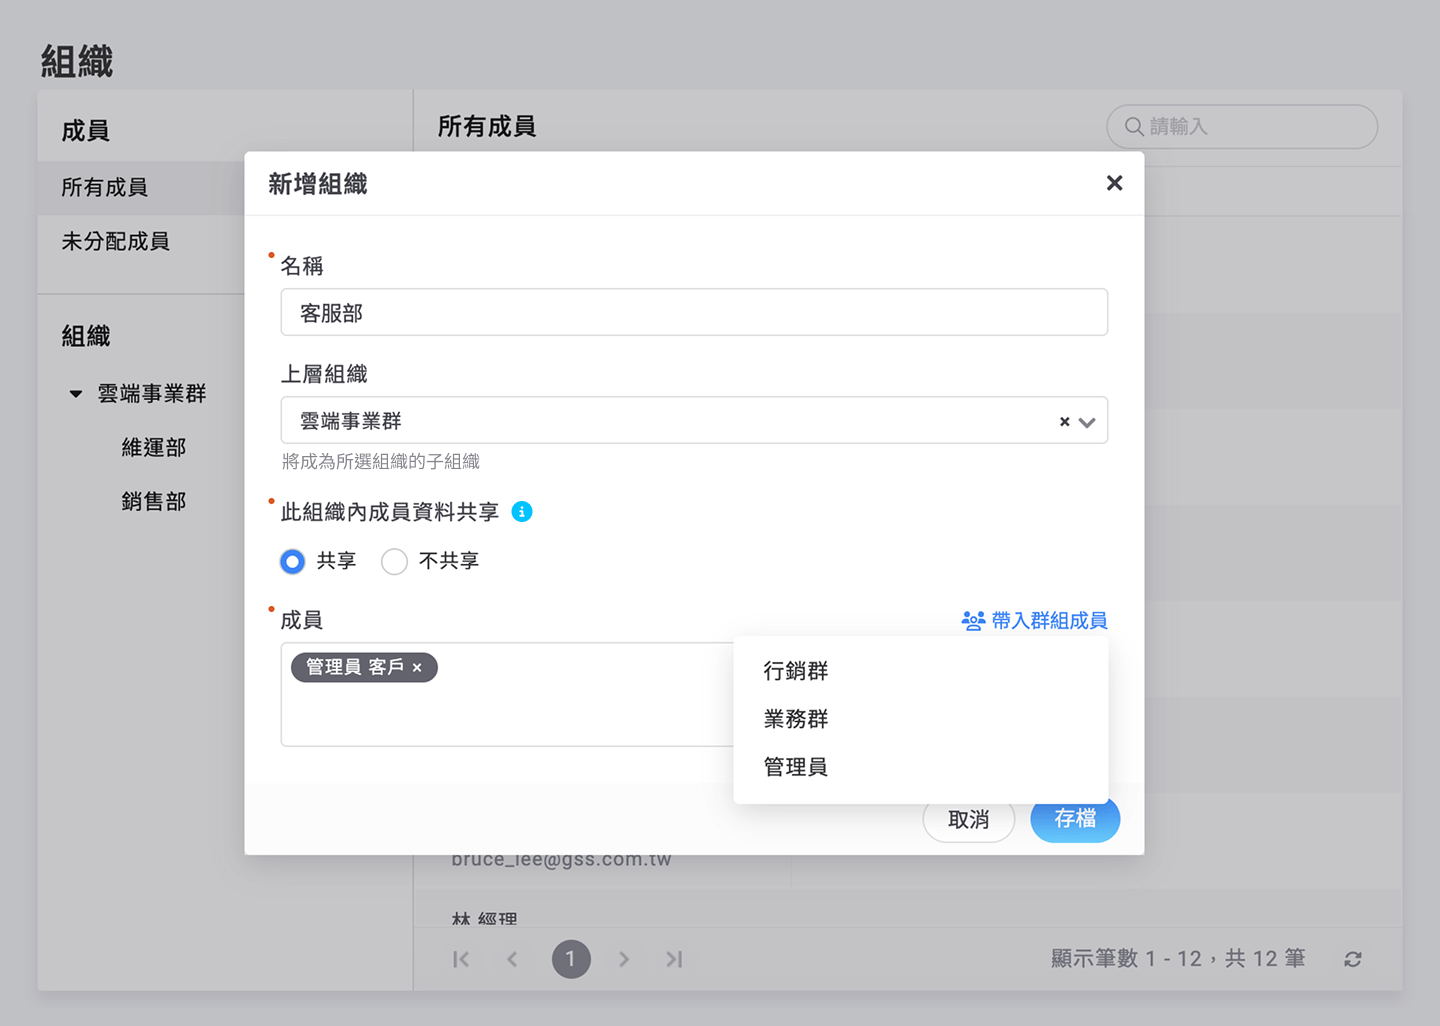Click the refresh icon in pagination bar

pos(1352,959)
